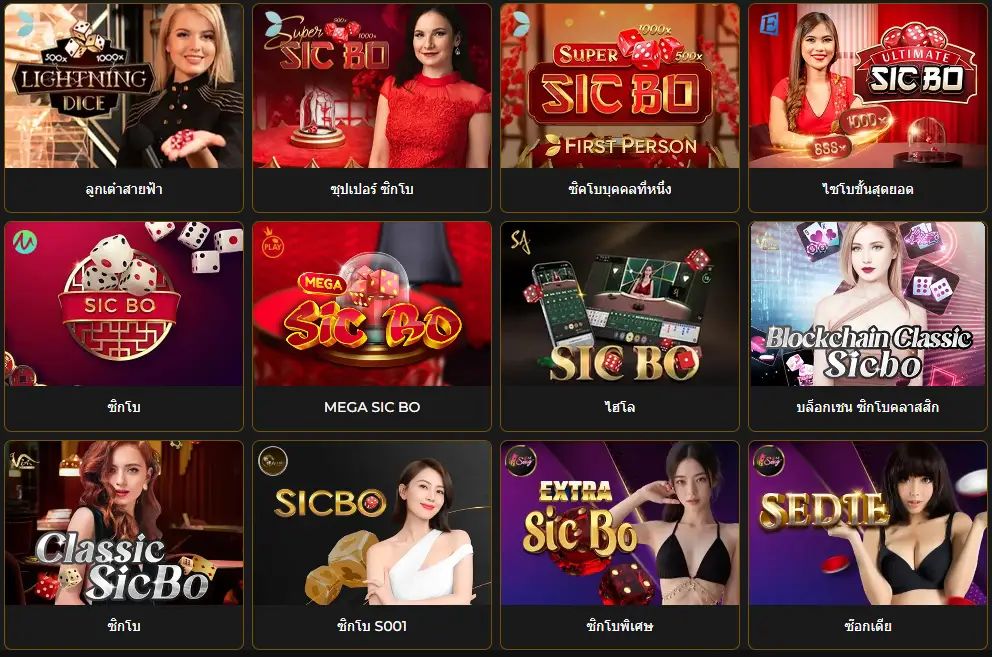The image size is (992, 657).
Task: Click provider logo on Classic SicBo card
Action: [23, 461]
